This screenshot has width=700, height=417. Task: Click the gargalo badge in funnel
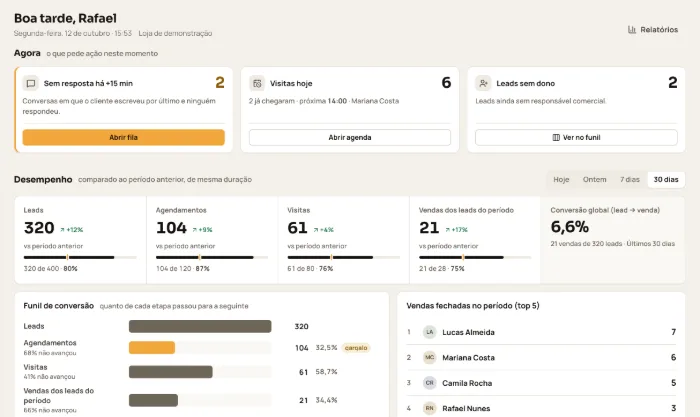click(x=356, y=348)
